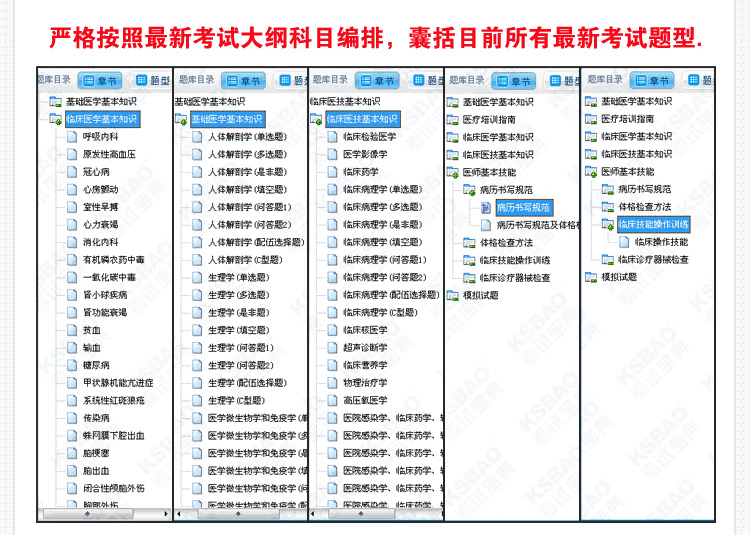Click the page icon beside 人体解剖学 (填空题)
This screenshot has height=535, width=750.
197,190
